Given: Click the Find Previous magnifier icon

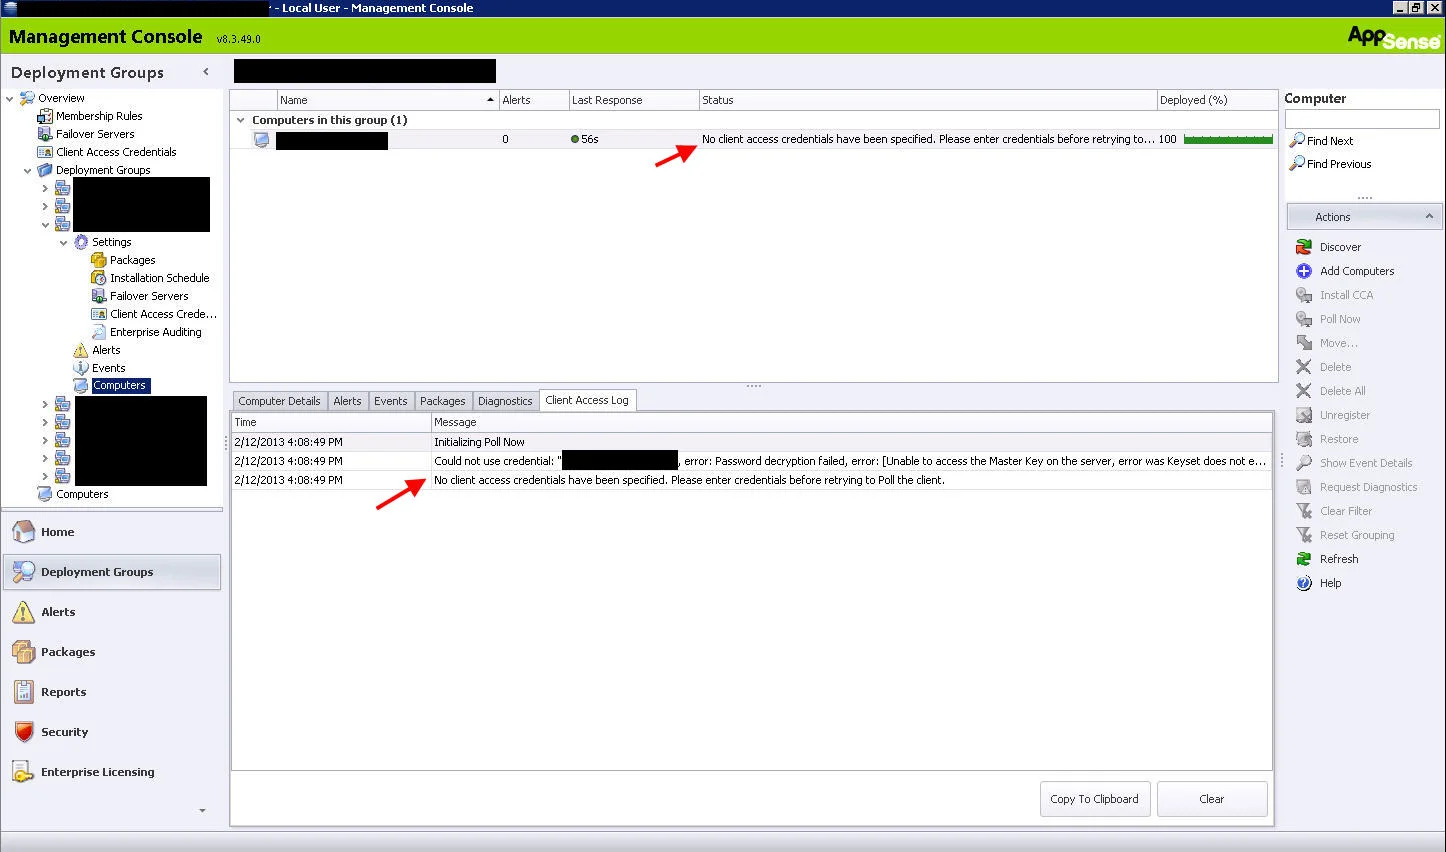Looking at the screenshot, I should [1297, 164].
